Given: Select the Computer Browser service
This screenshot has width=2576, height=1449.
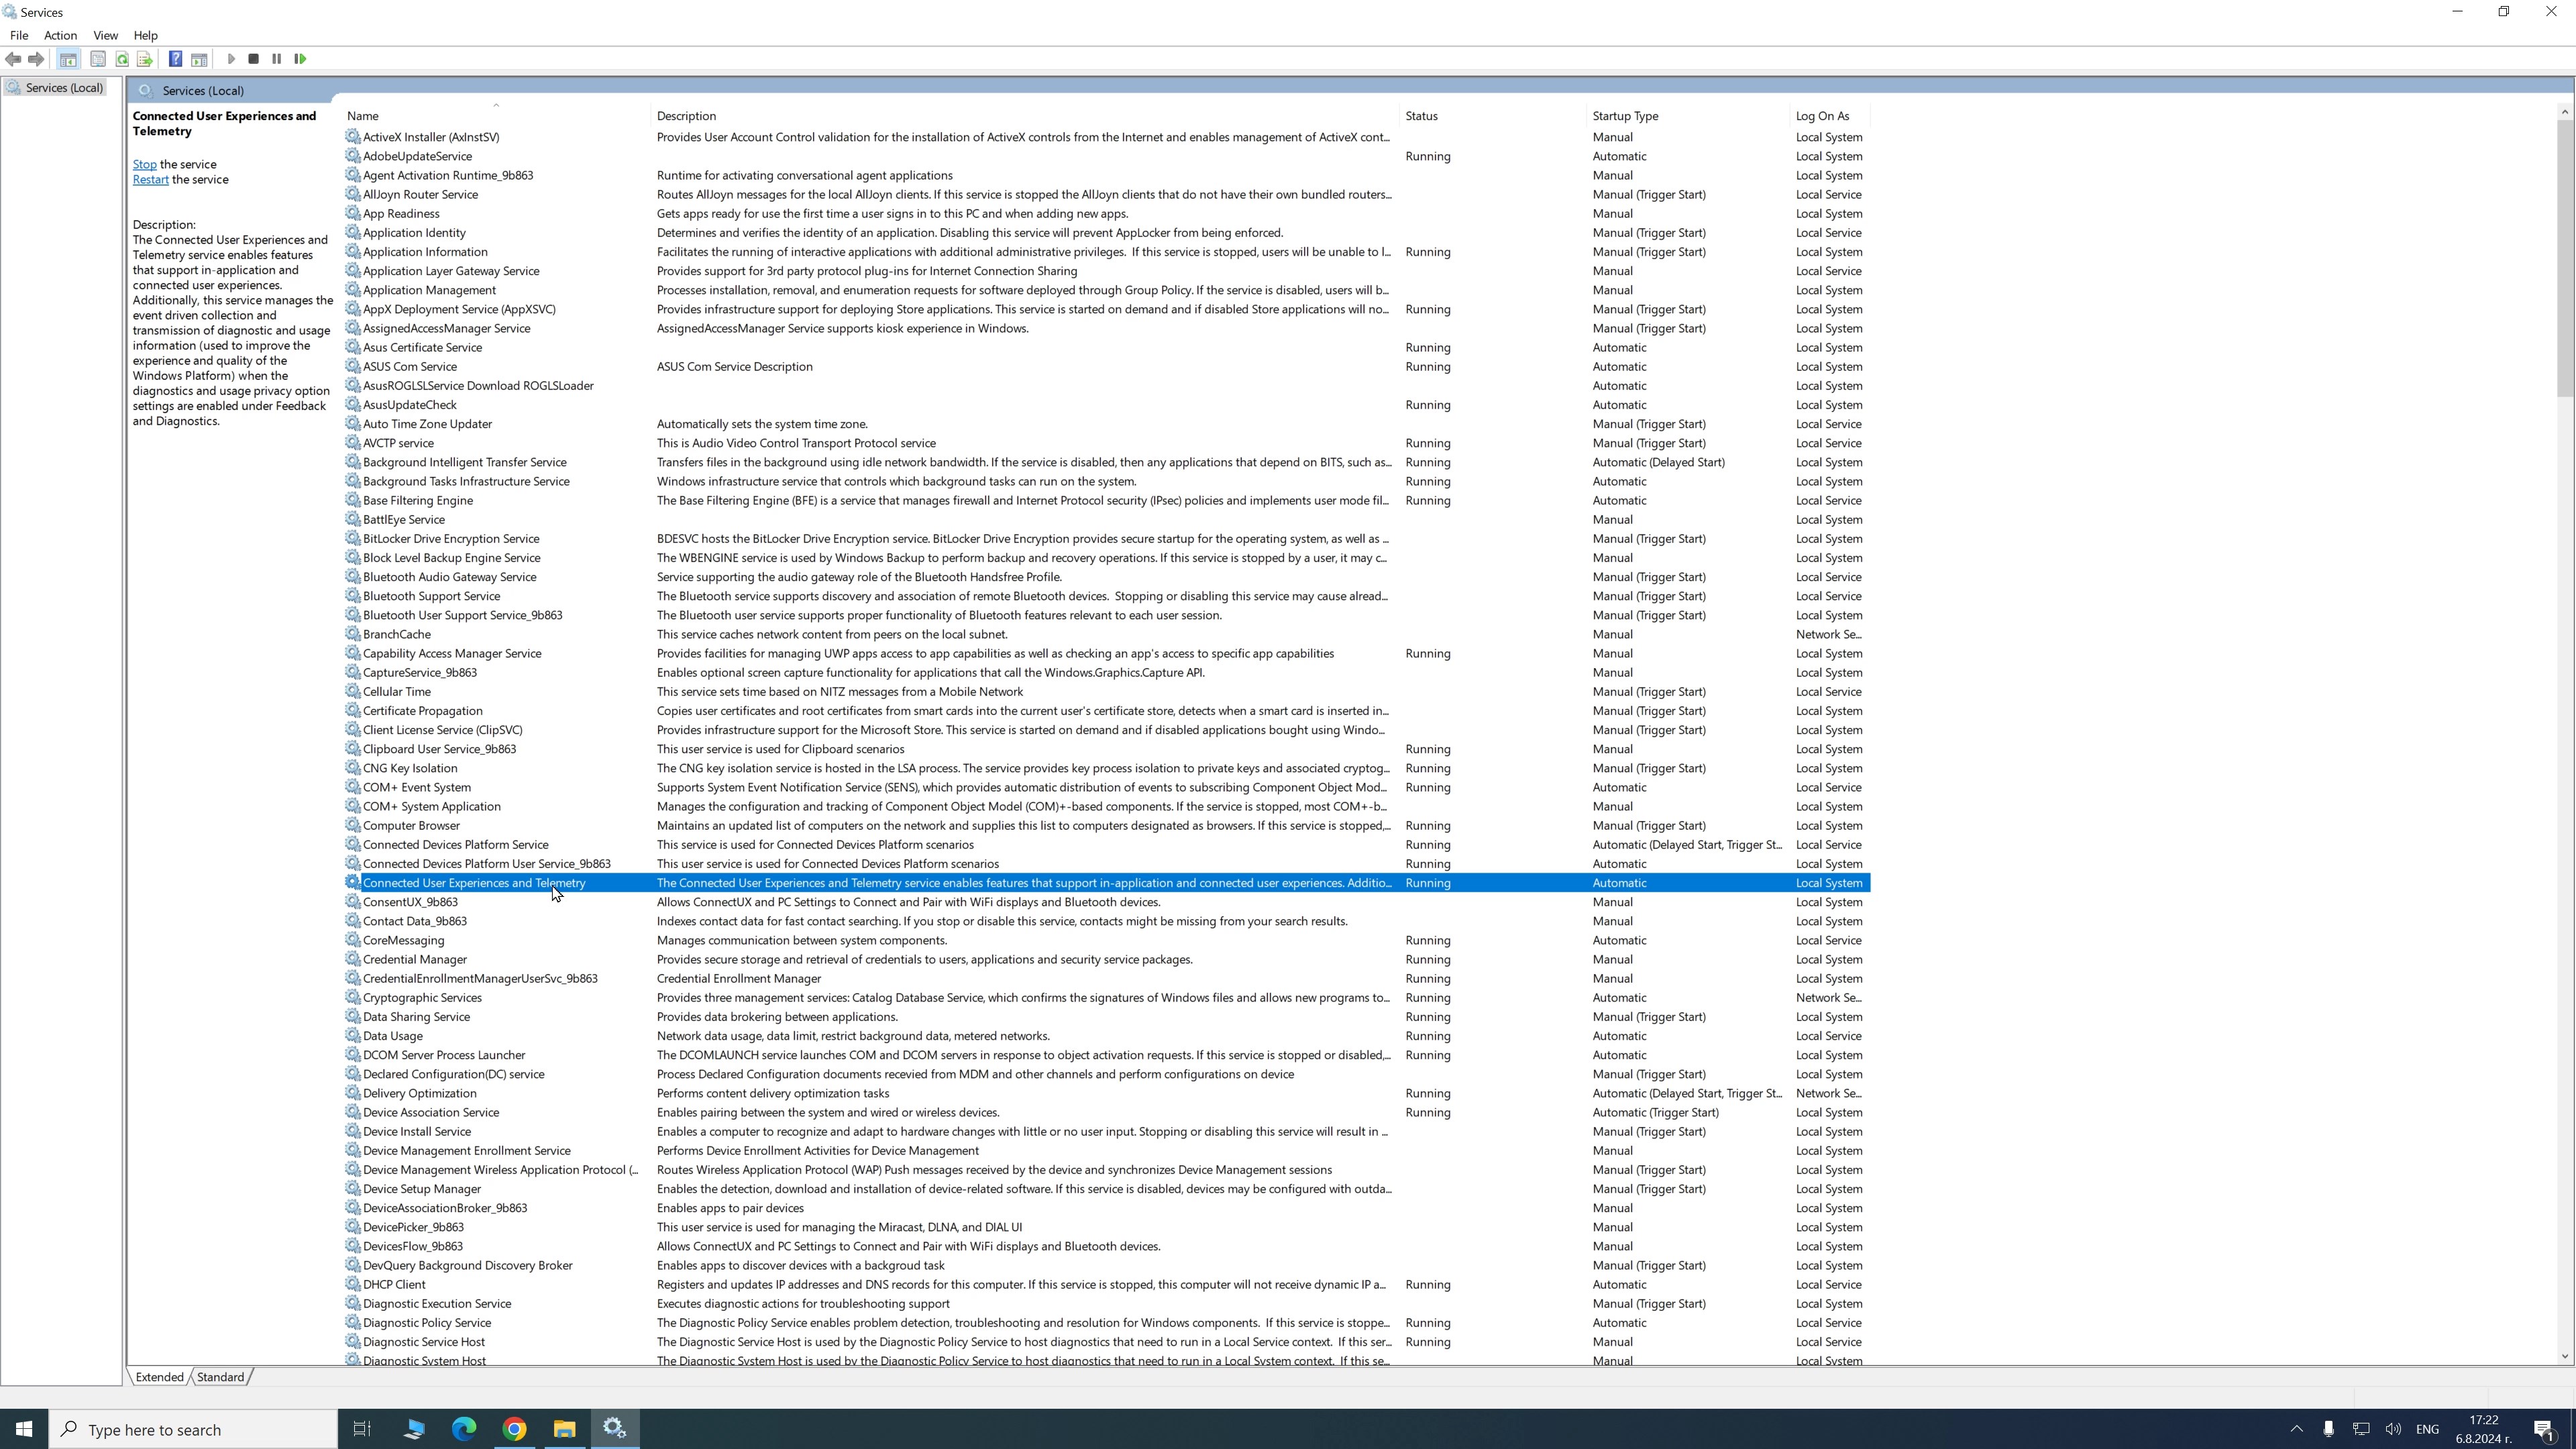Looking at the screenshot, I should (1106, 825).
